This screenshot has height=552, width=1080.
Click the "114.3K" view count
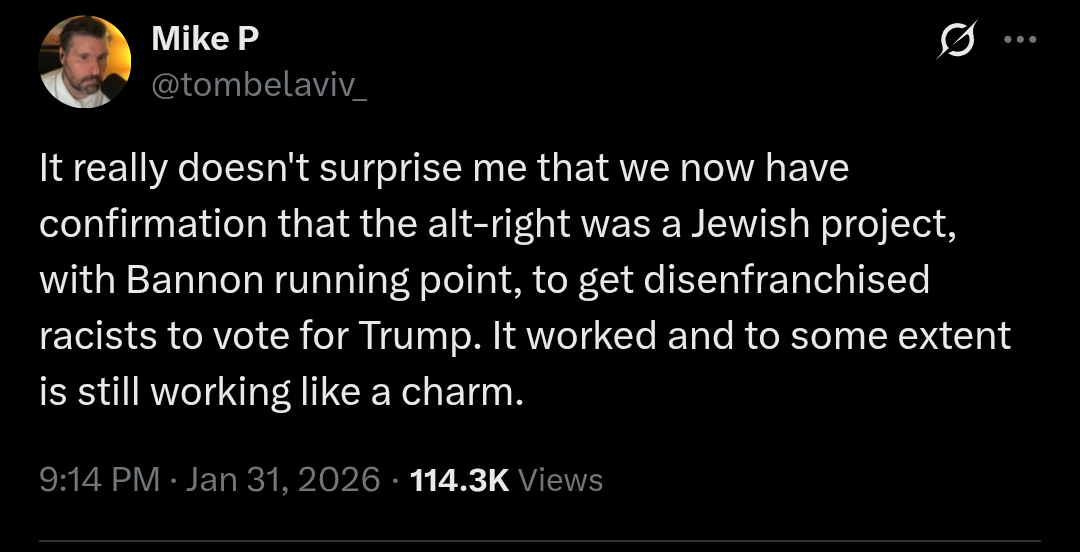point(461,480)
